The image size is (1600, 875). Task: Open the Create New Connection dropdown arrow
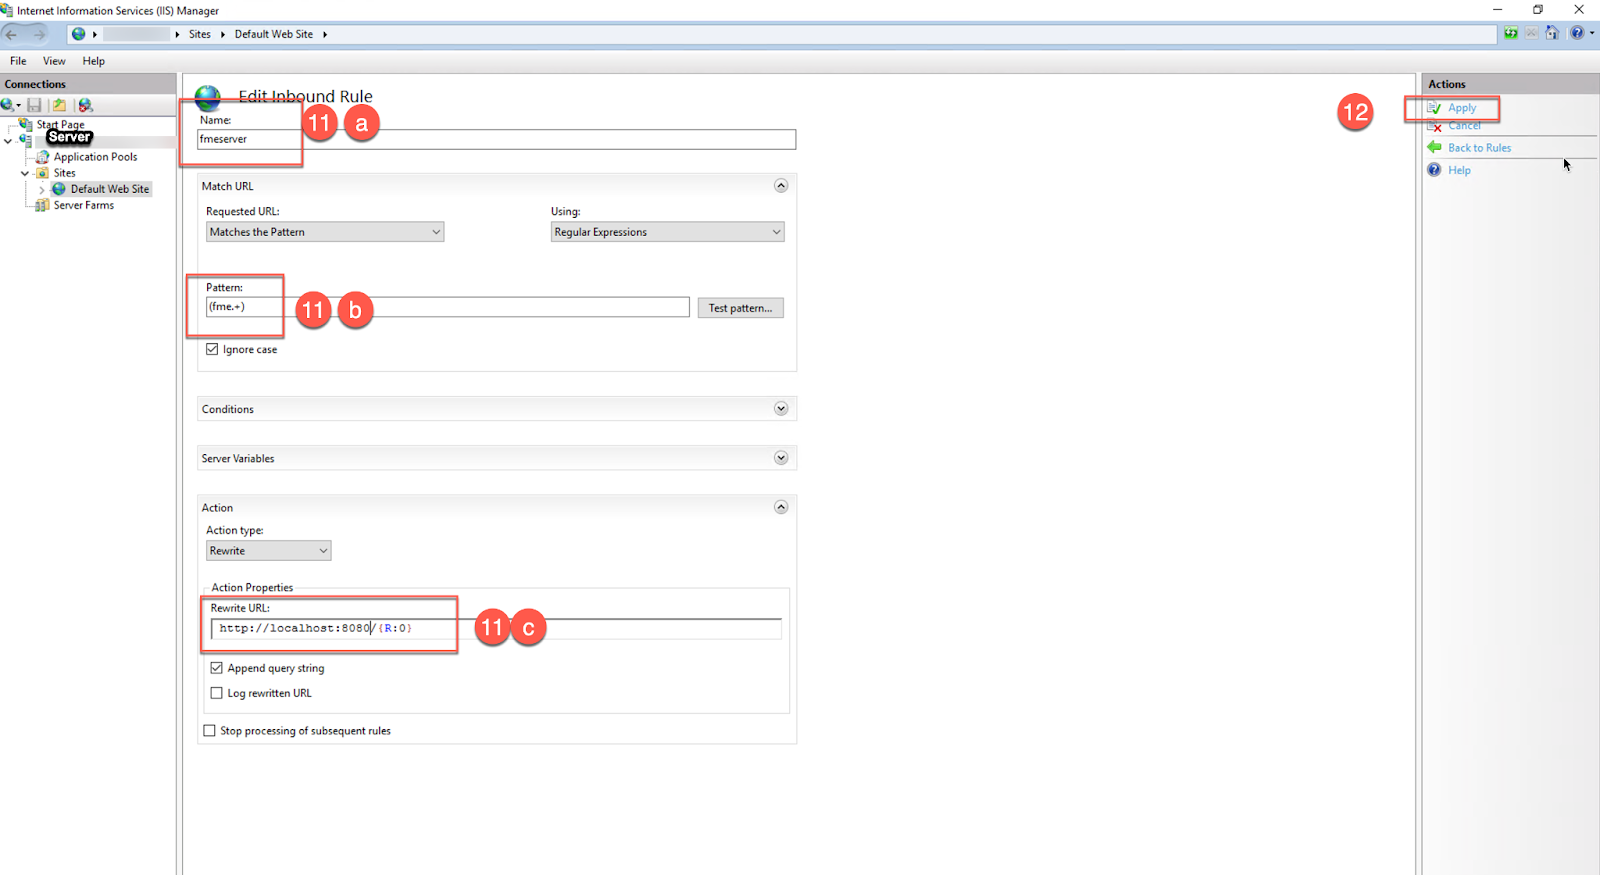tap(18, 106)
